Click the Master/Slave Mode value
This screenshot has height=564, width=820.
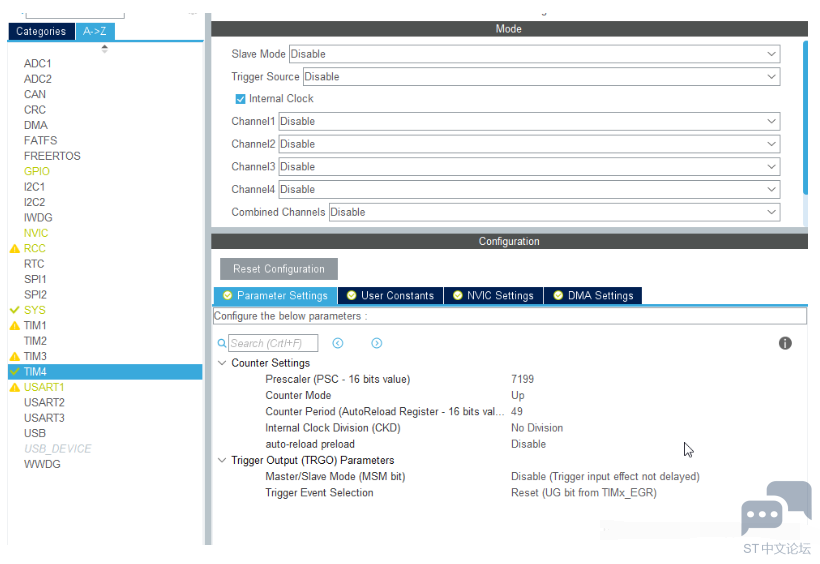(x=605, y=477)
